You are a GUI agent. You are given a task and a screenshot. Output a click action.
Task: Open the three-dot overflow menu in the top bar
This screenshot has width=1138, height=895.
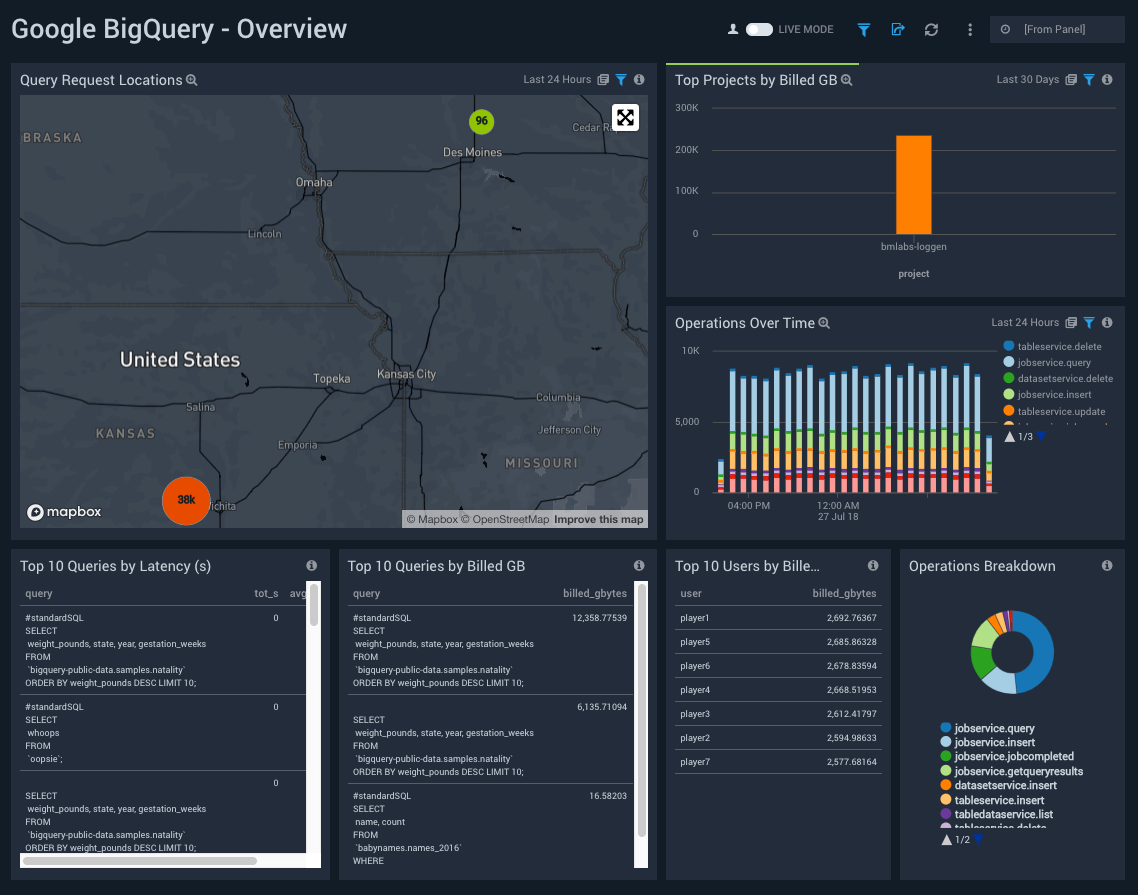click(969, 29)
